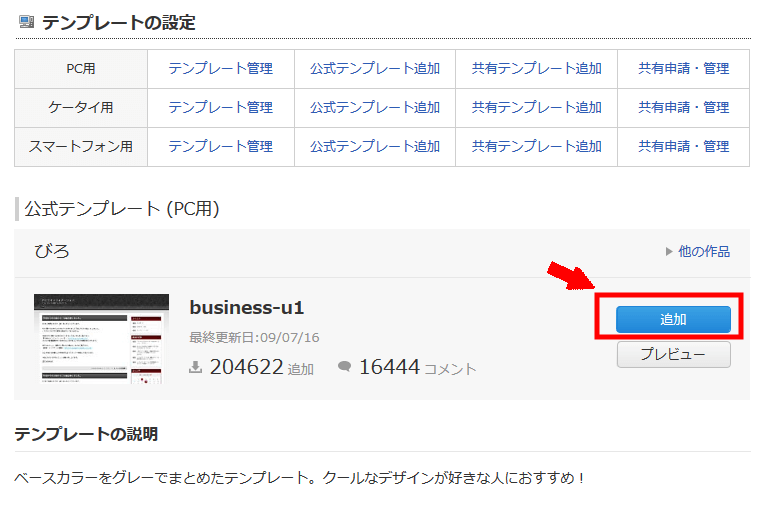Open 公式テンプレート追加 in the PC用 row
The height and width of the screenshot is (530, 777).
pyautogui.click(x=375, y=68)
